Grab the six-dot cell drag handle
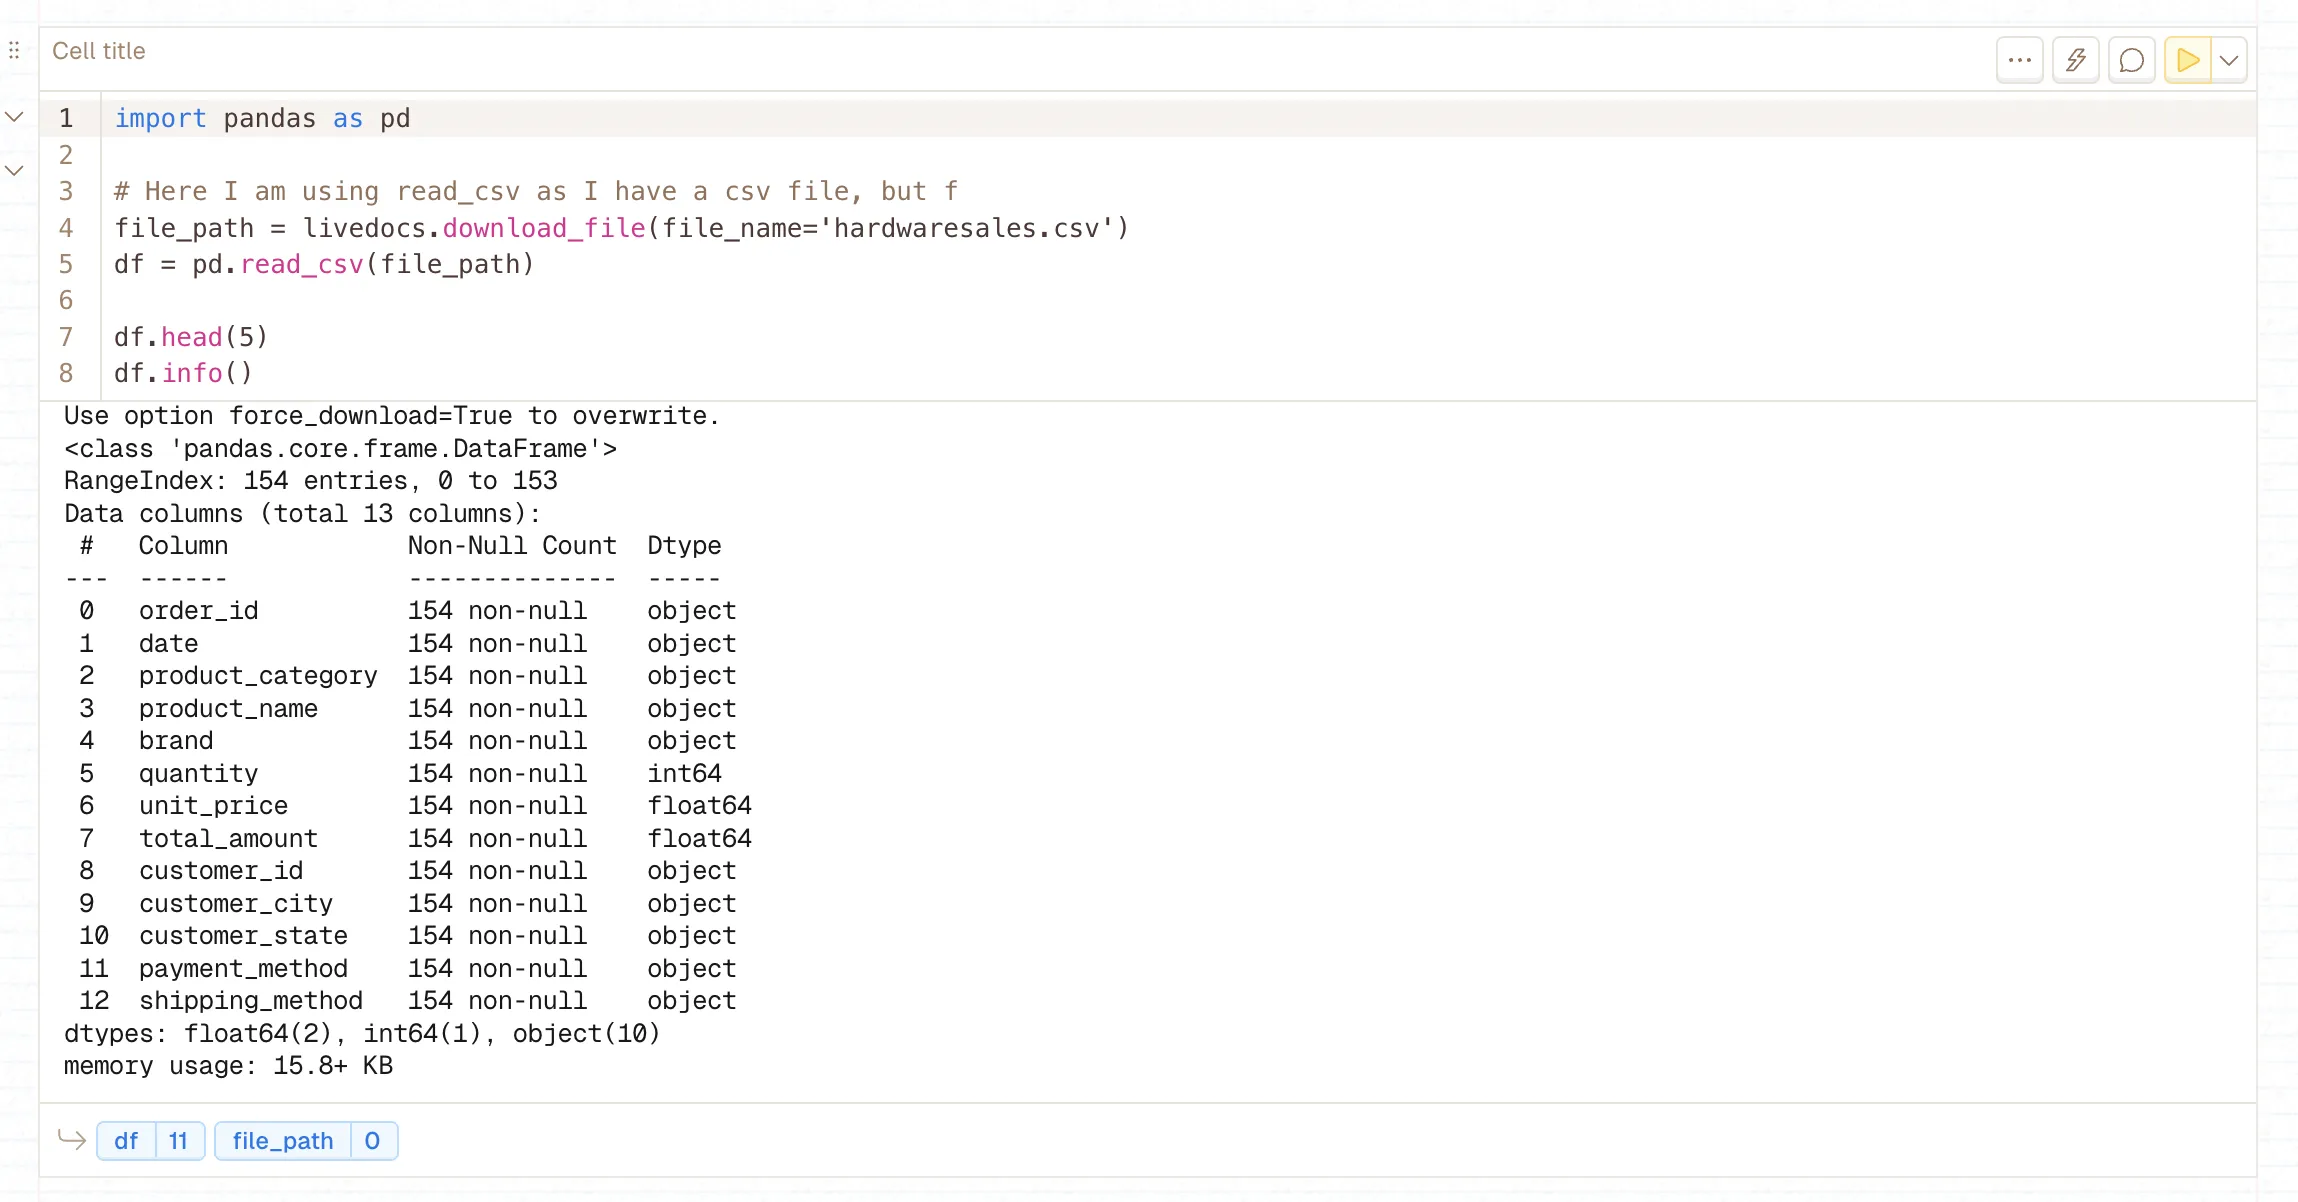The width and height of the screenshot is (2298, 1202). pyautogui.click(x=13, y=50)
